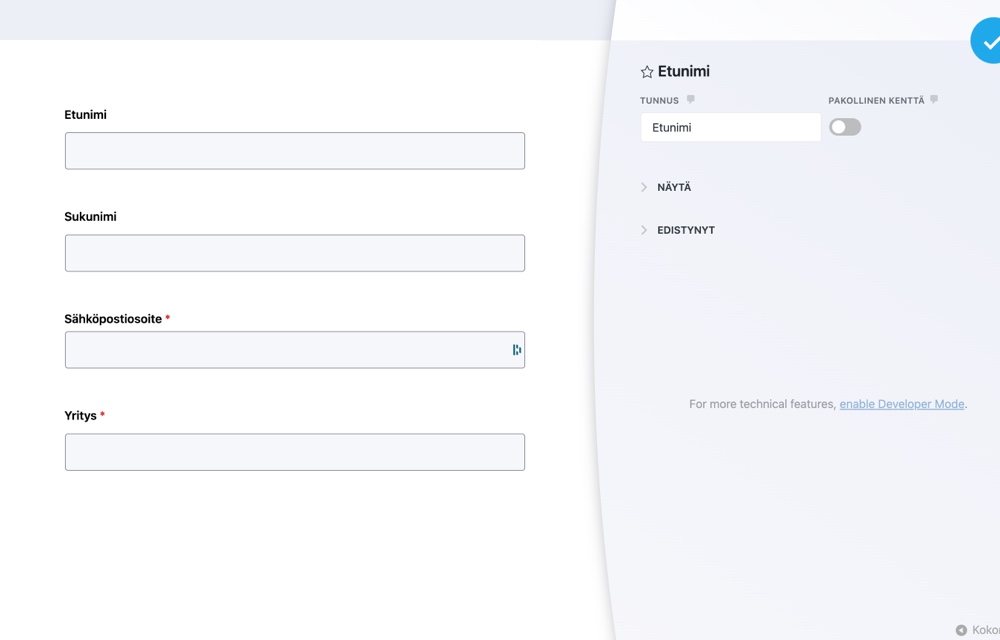The width and height of the screenshot is (1000, 640).
Task: Click the star icon beside Etunimi heading
Action: pyautogui.click(x=647, y=72)
